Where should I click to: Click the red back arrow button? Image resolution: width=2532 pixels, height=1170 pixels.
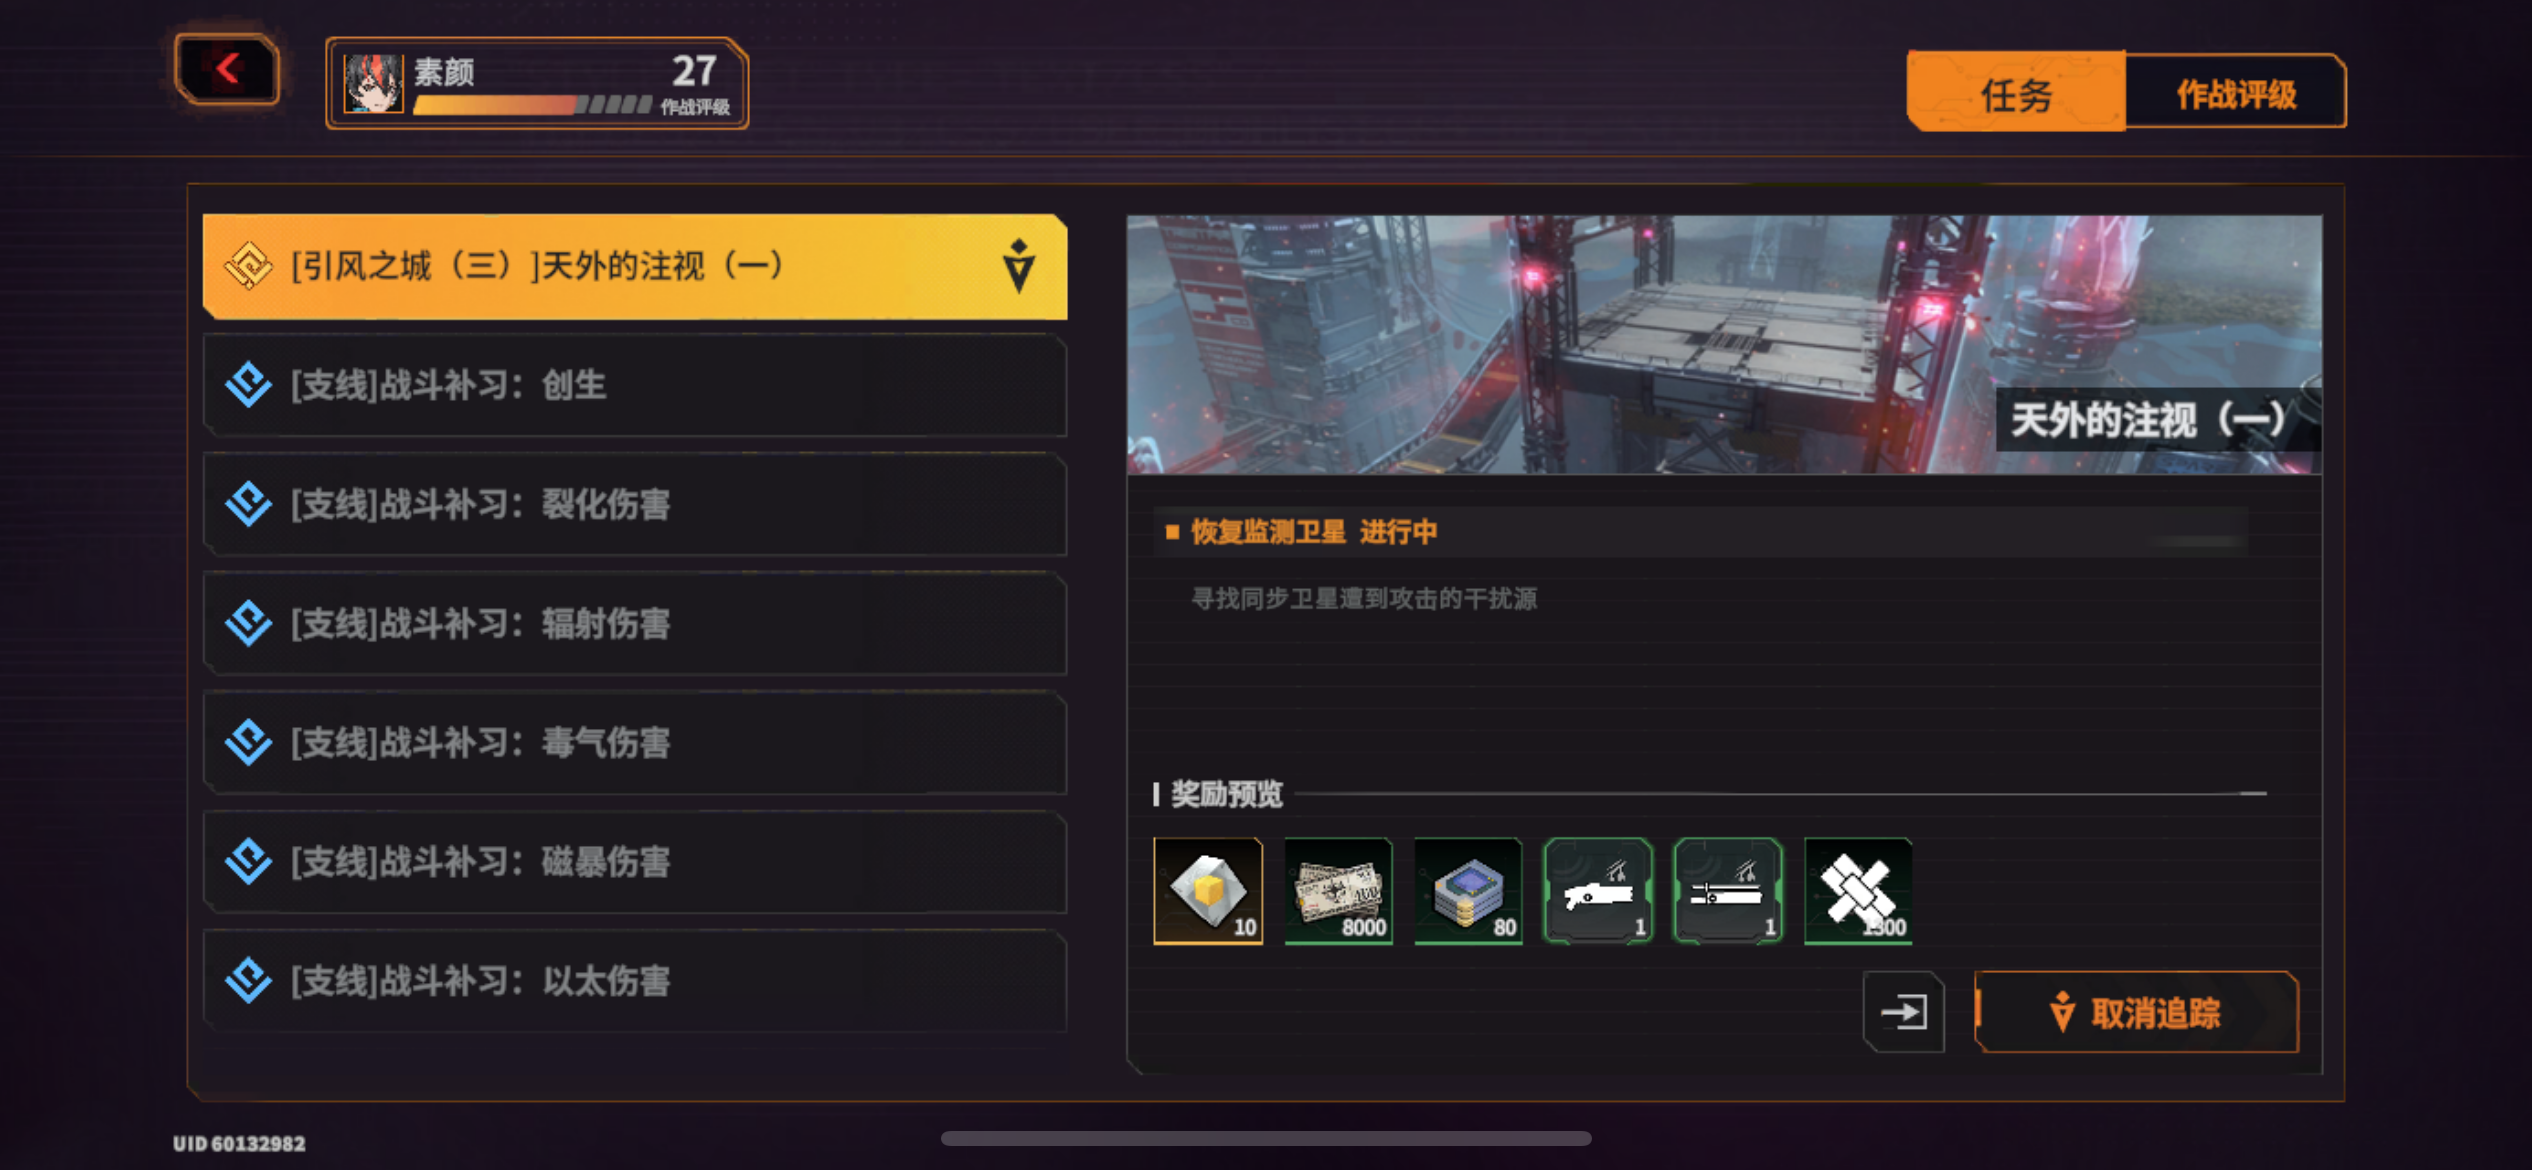pyautogui.click(x=227, y=69)
